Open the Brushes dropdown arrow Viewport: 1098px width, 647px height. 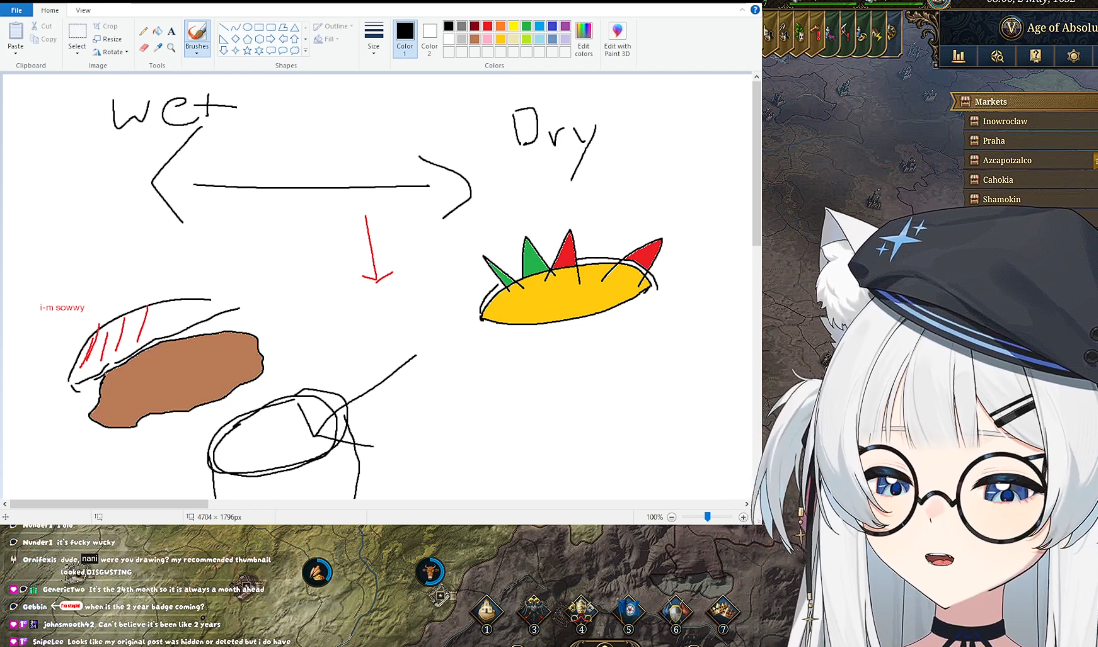(197, 53)
